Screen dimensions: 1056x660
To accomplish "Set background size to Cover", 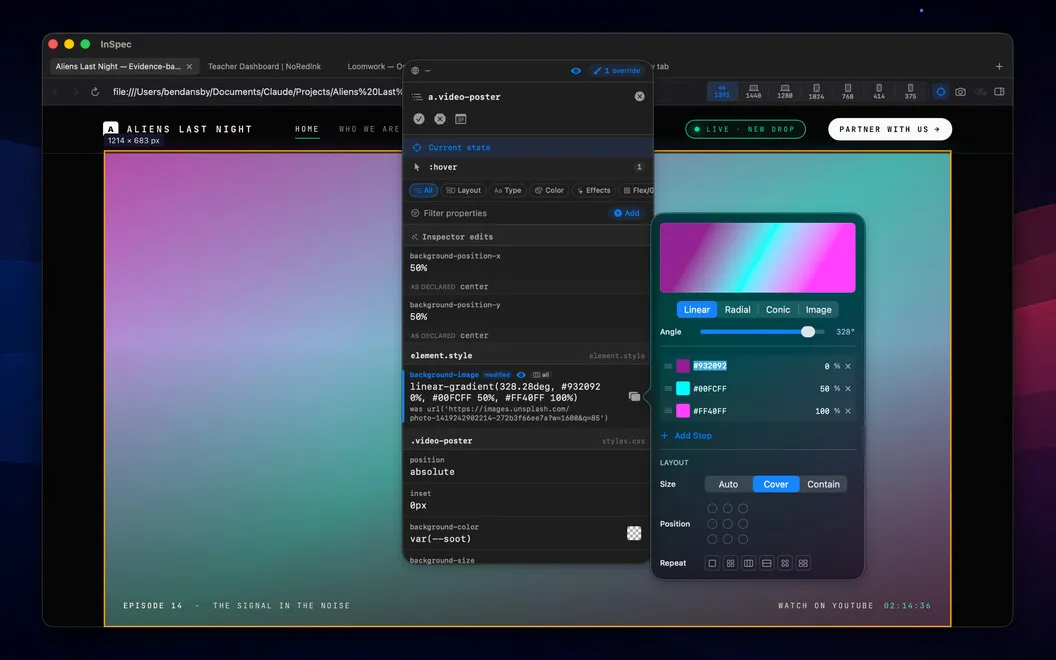I will click(x=776, y=484).
